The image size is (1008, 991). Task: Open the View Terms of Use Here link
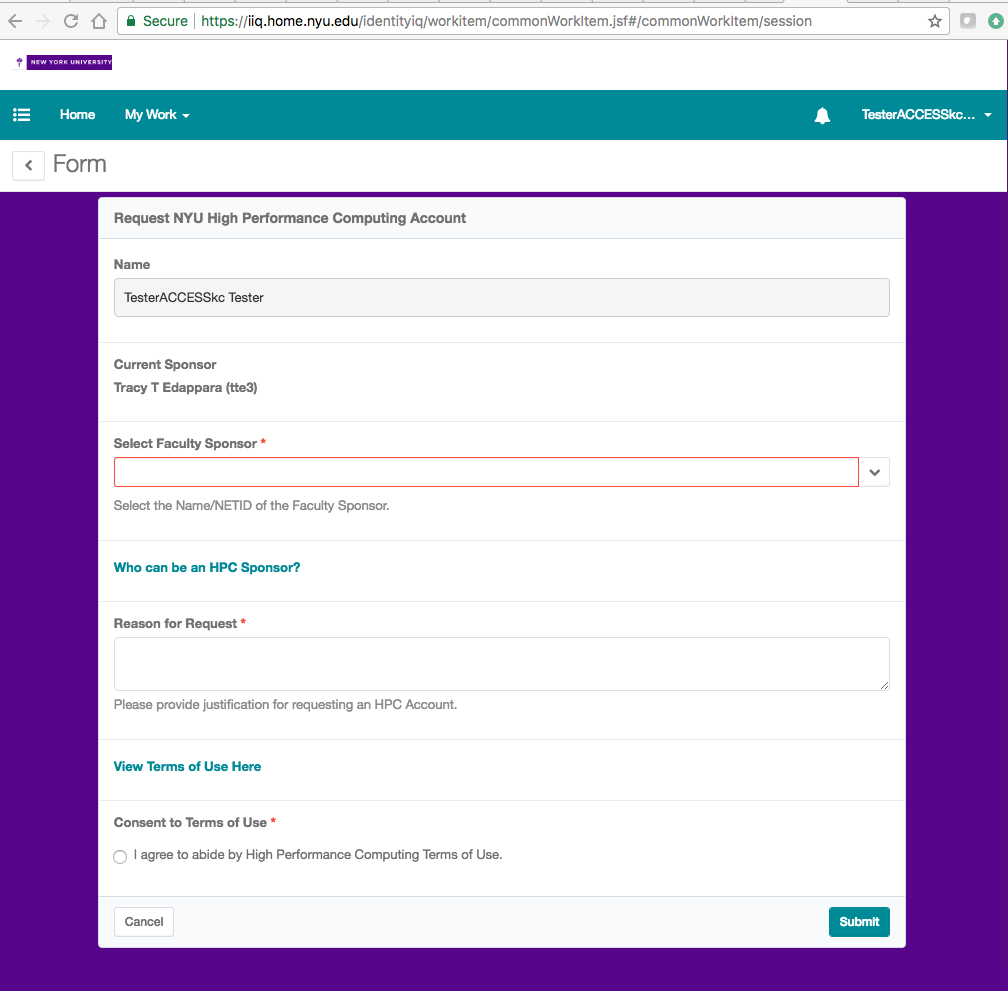(x=187, y=766)
